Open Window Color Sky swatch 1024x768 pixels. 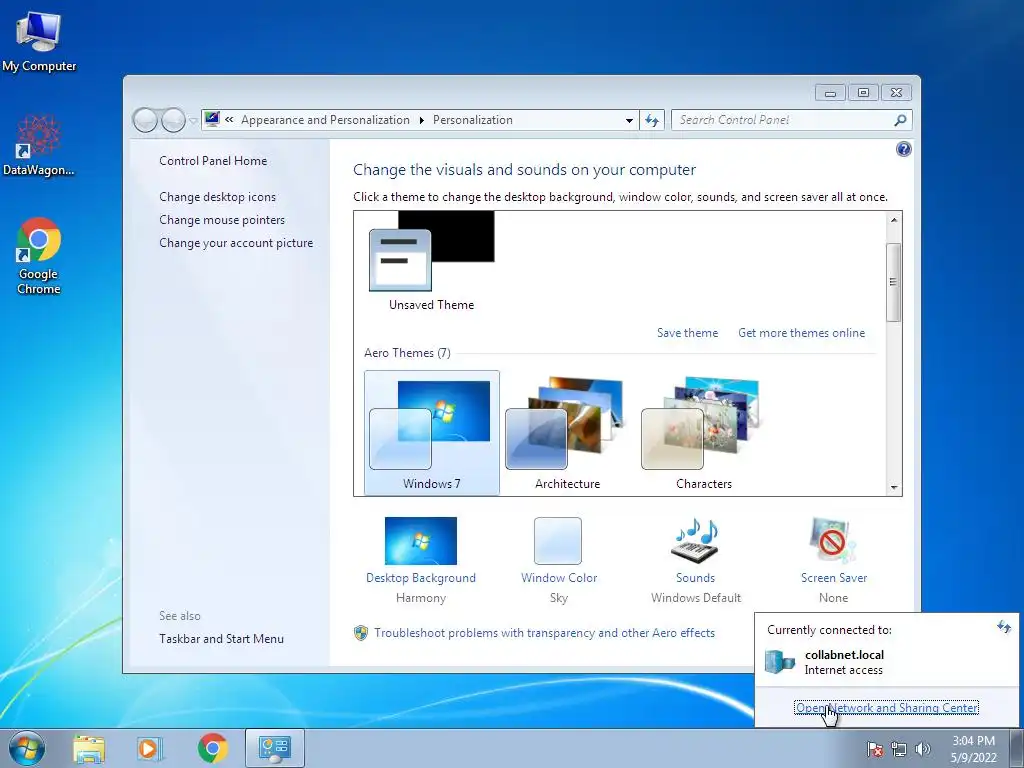(x=558, y=541)
